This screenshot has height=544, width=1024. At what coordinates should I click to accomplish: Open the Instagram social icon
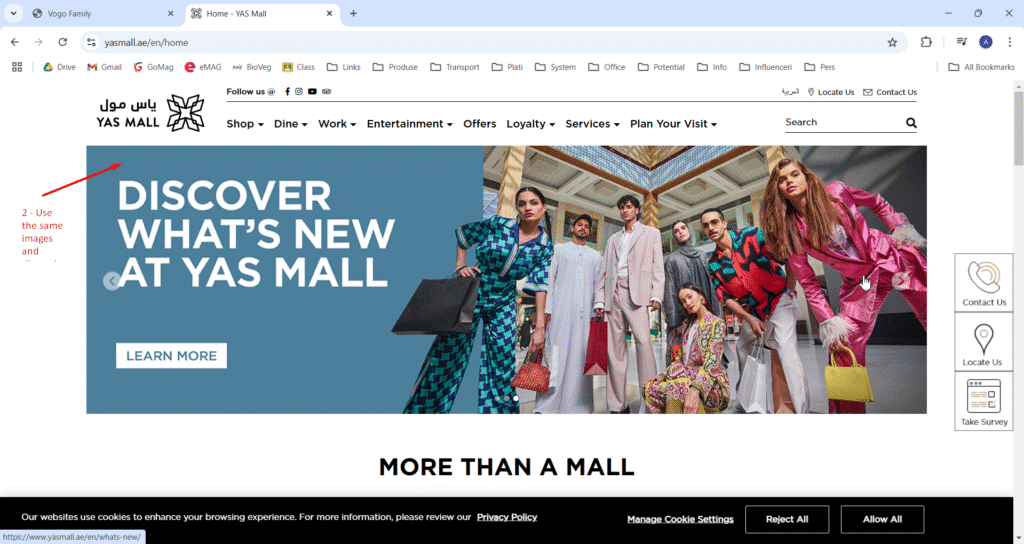point(299,92)
